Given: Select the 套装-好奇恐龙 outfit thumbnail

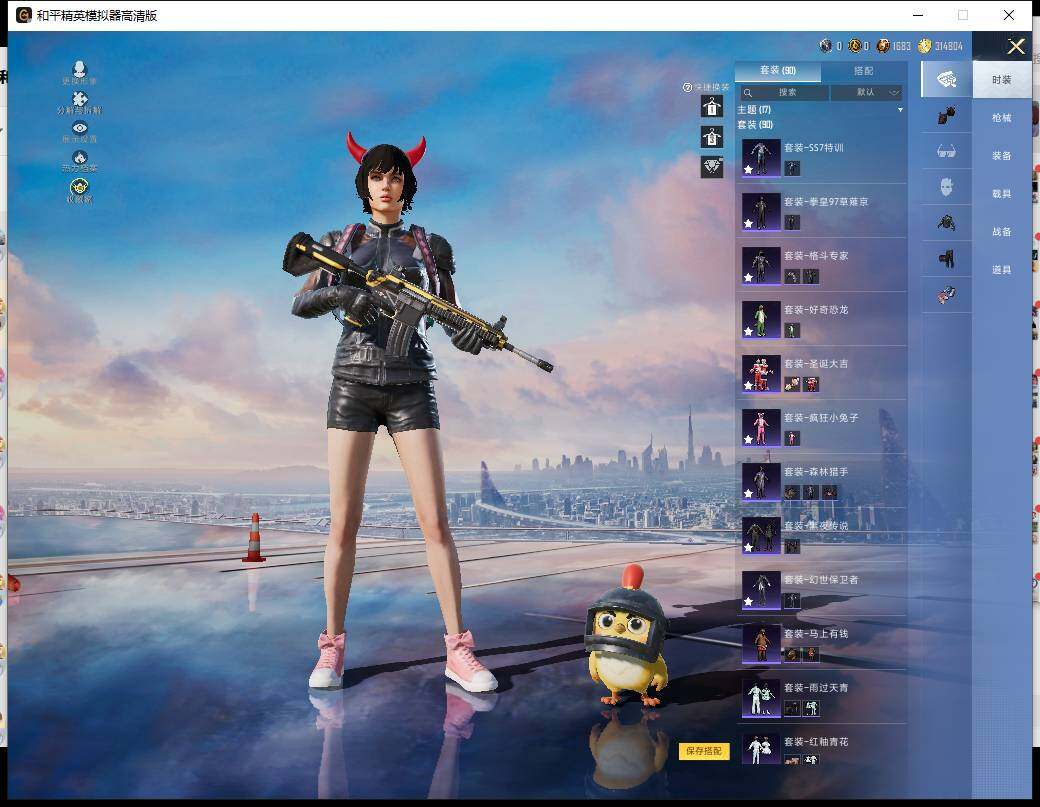Looking at the screenshot, I should tap(761, 319).
